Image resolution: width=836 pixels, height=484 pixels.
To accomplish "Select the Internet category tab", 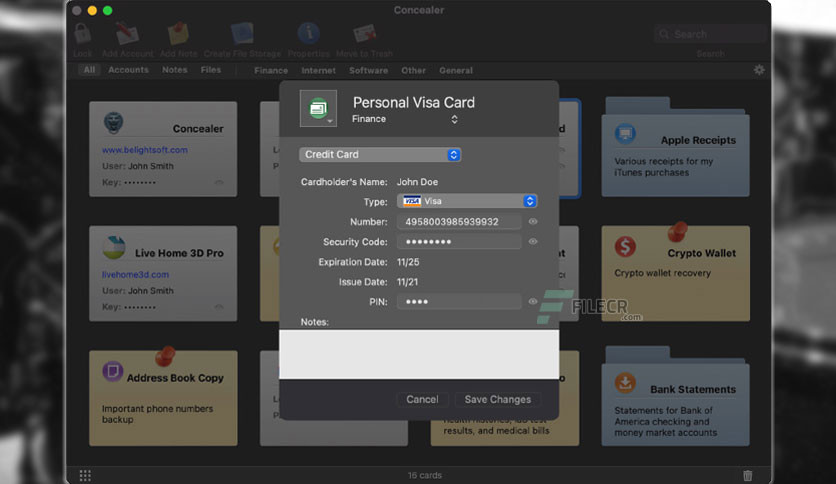I will coord(318,70).
